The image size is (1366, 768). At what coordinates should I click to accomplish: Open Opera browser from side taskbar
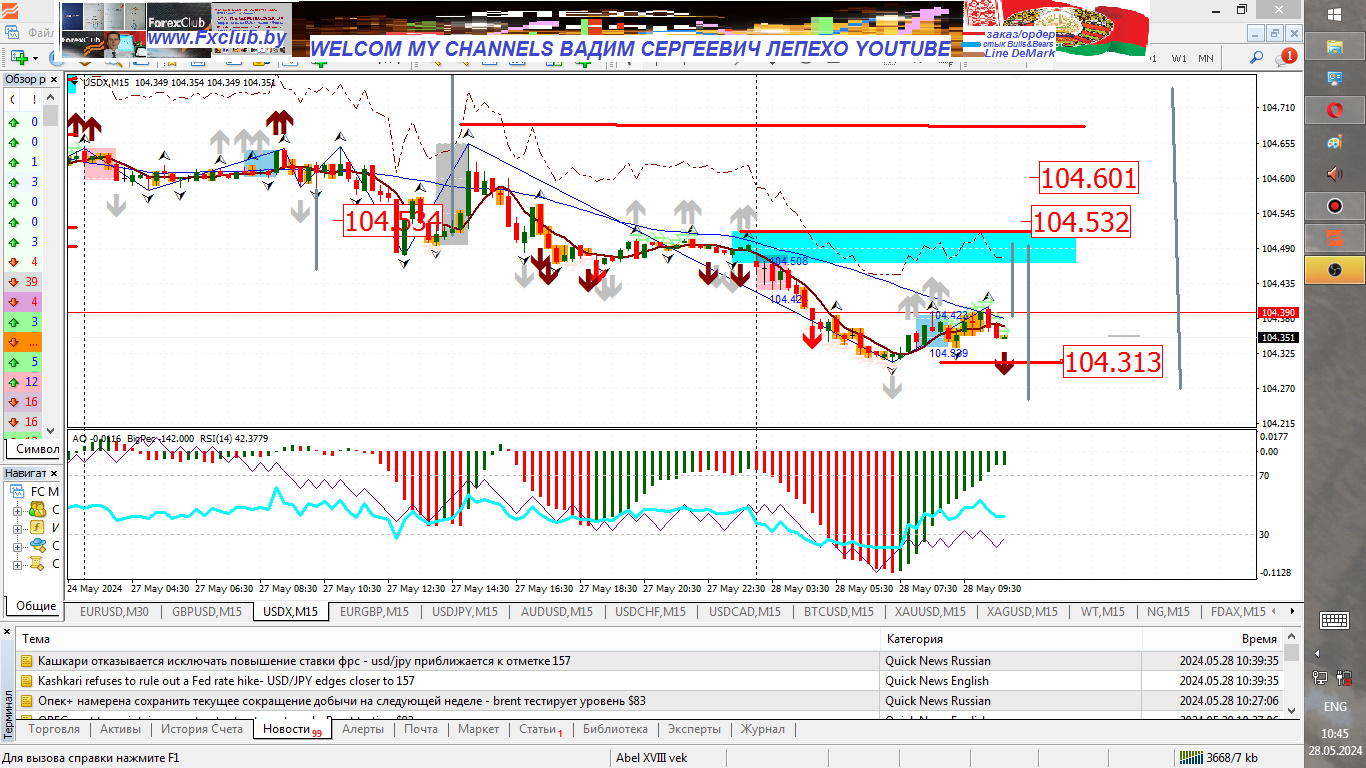click(x=1335, y=110)
